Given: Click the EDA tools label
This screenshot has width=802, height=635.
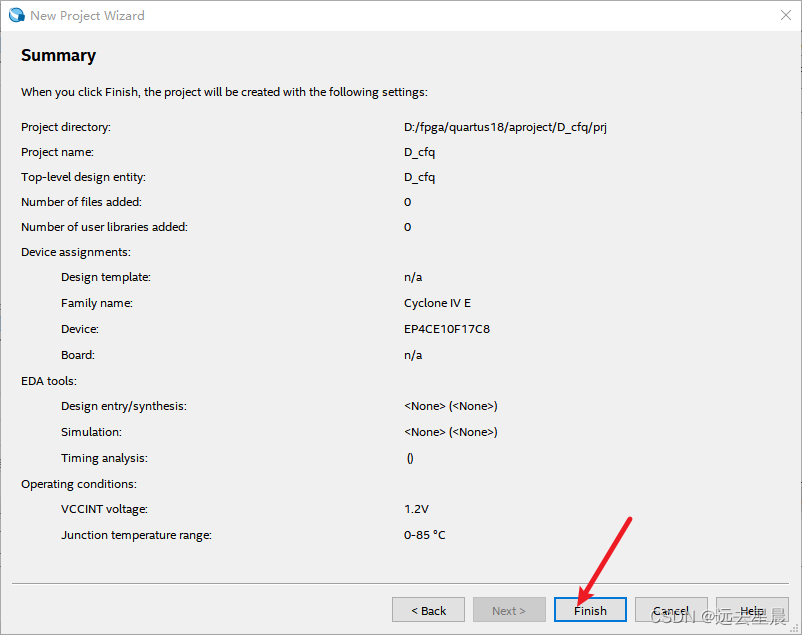Looking at the screenshot, I should [x=49, y=381].
